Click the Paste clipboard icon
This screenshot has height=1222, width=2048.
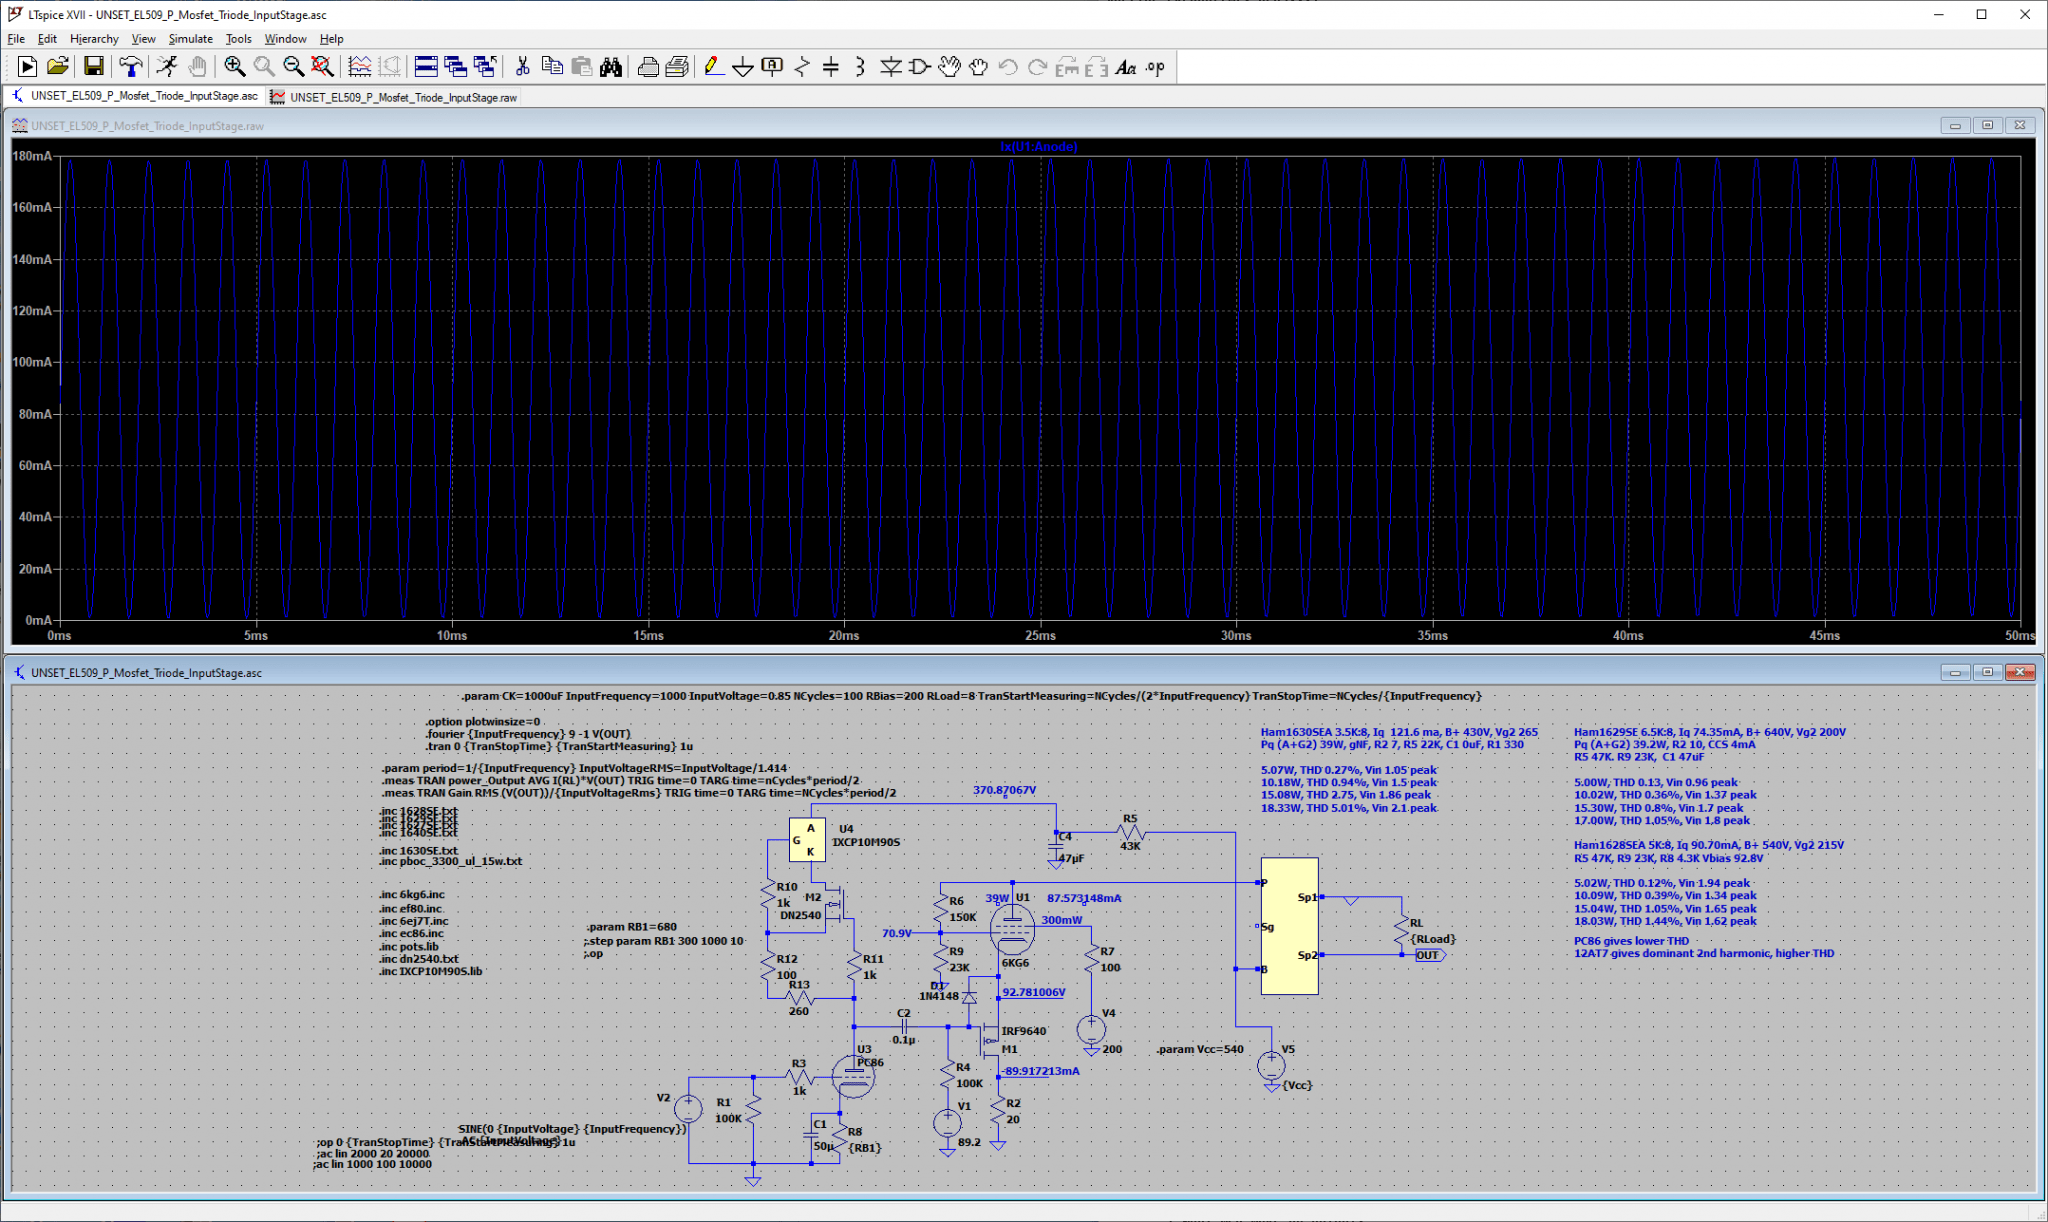pyautogui.click(x=581, y=67)
